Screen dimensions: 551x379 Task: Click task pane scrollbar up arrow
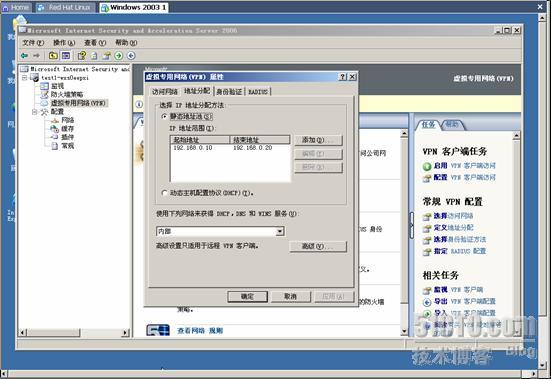(x=516, y=136)
